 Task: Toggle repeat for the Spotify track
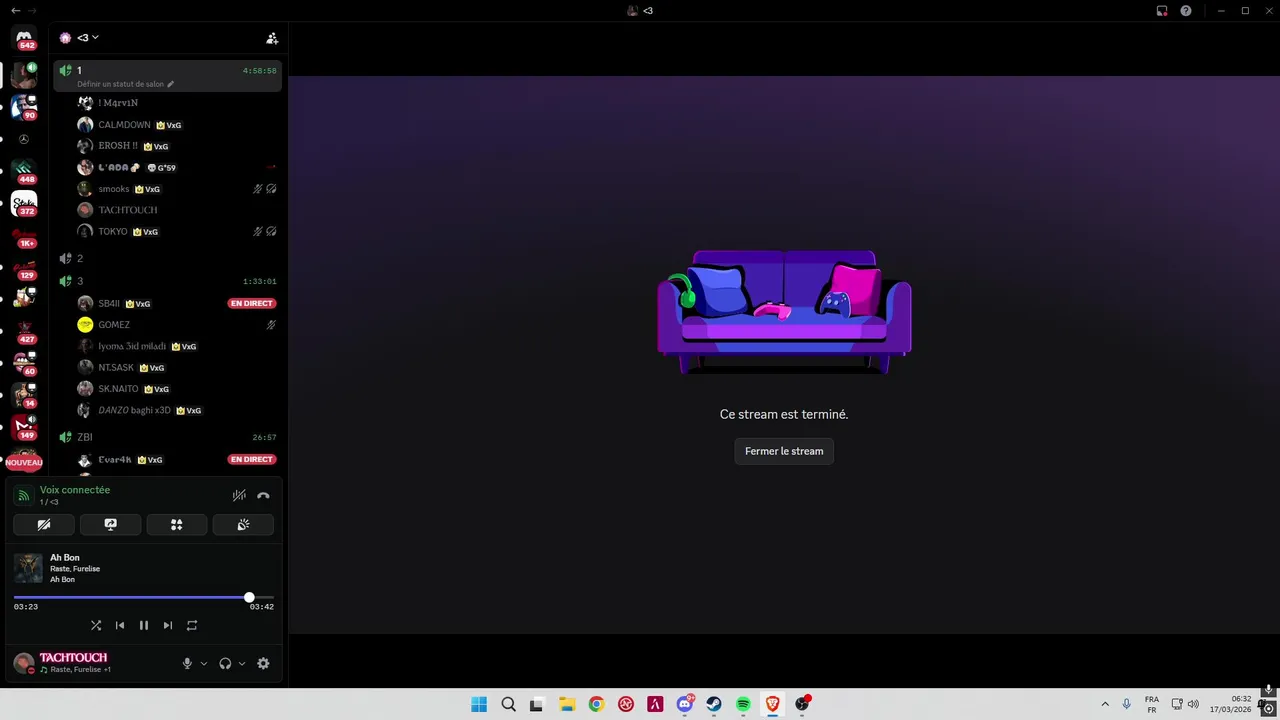(192, 625)
